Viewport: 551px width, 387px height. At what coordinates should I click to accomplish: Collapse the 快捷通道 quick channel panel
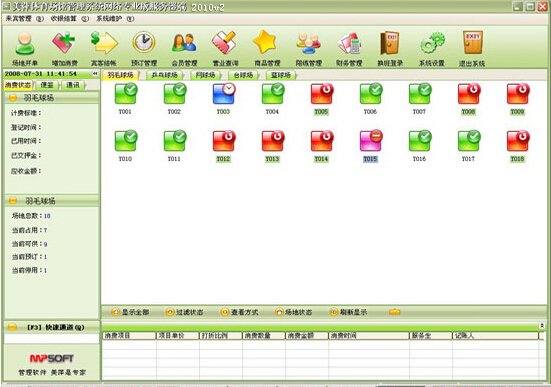(12, 327)
